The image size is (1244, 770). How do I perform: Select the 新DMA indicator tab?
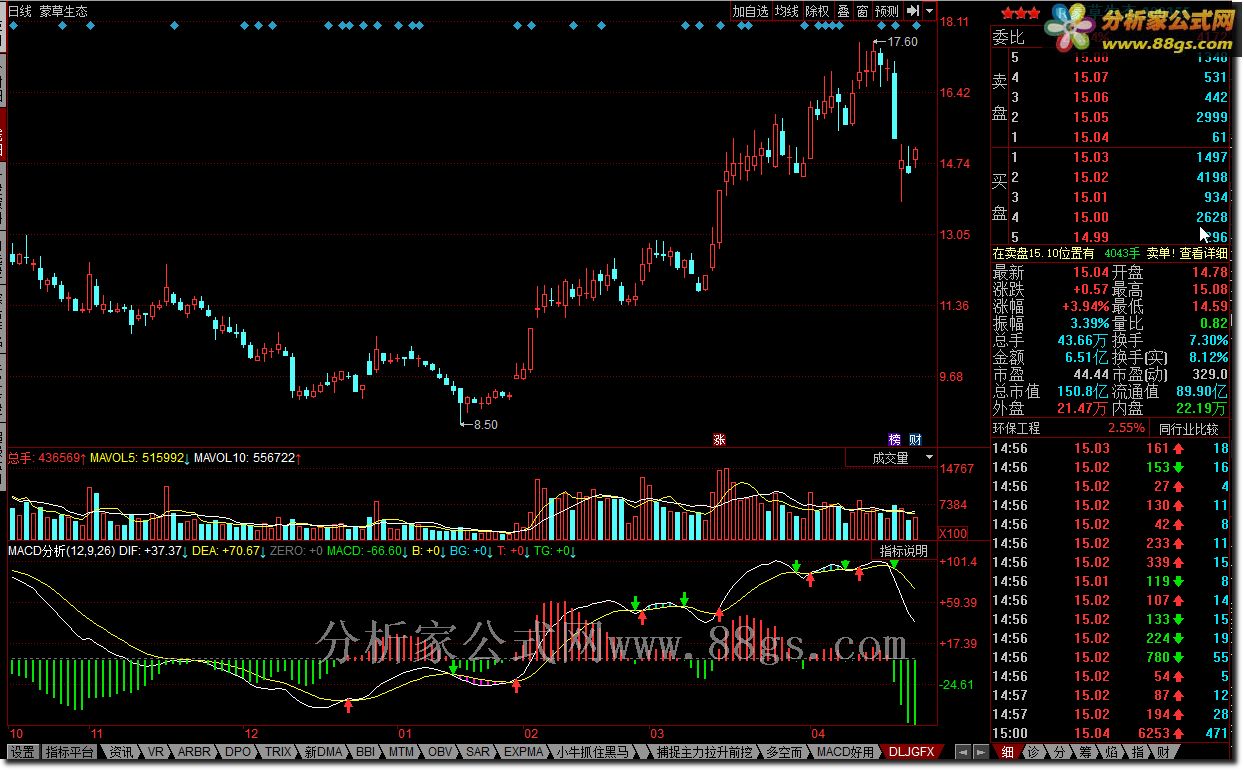tap(323, 752)
